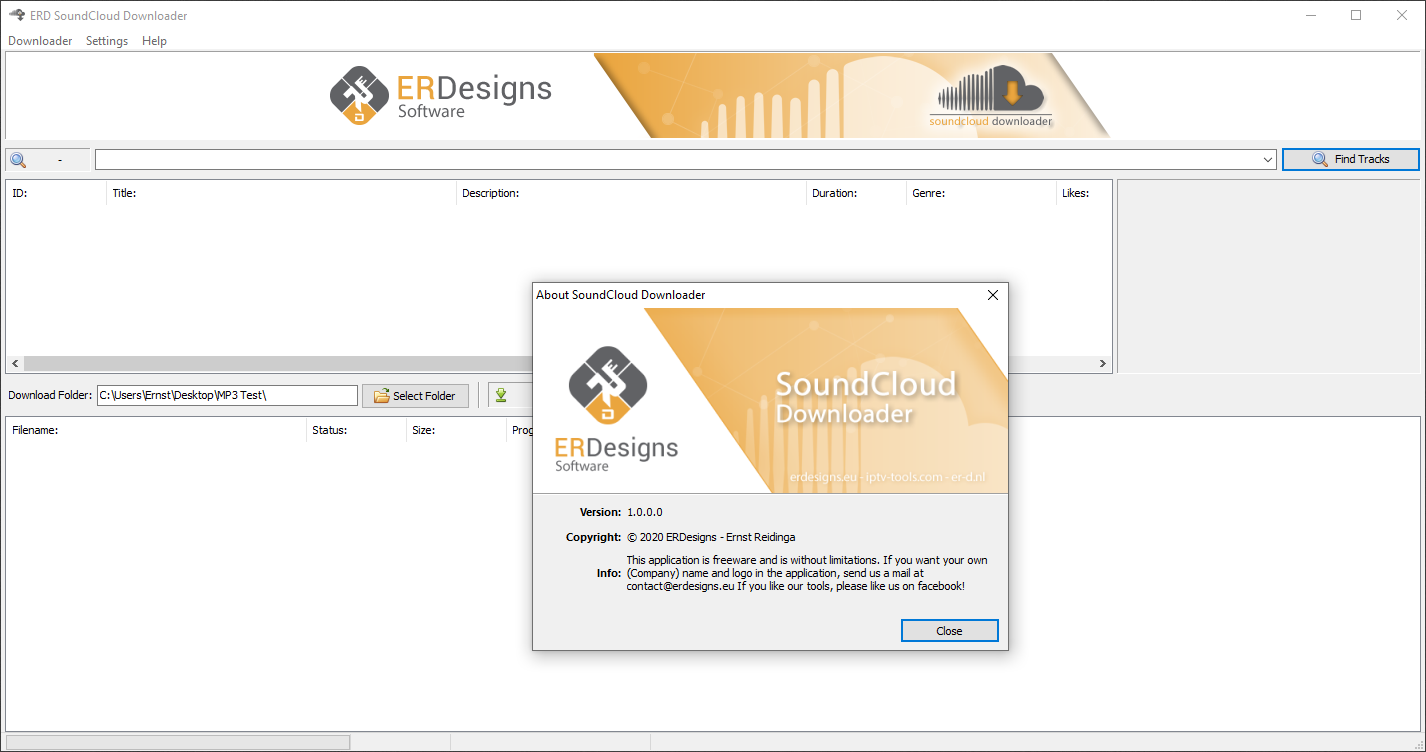Click the 'Download Folder:' label
1426x752 pixels.
(x=50, y=395)
